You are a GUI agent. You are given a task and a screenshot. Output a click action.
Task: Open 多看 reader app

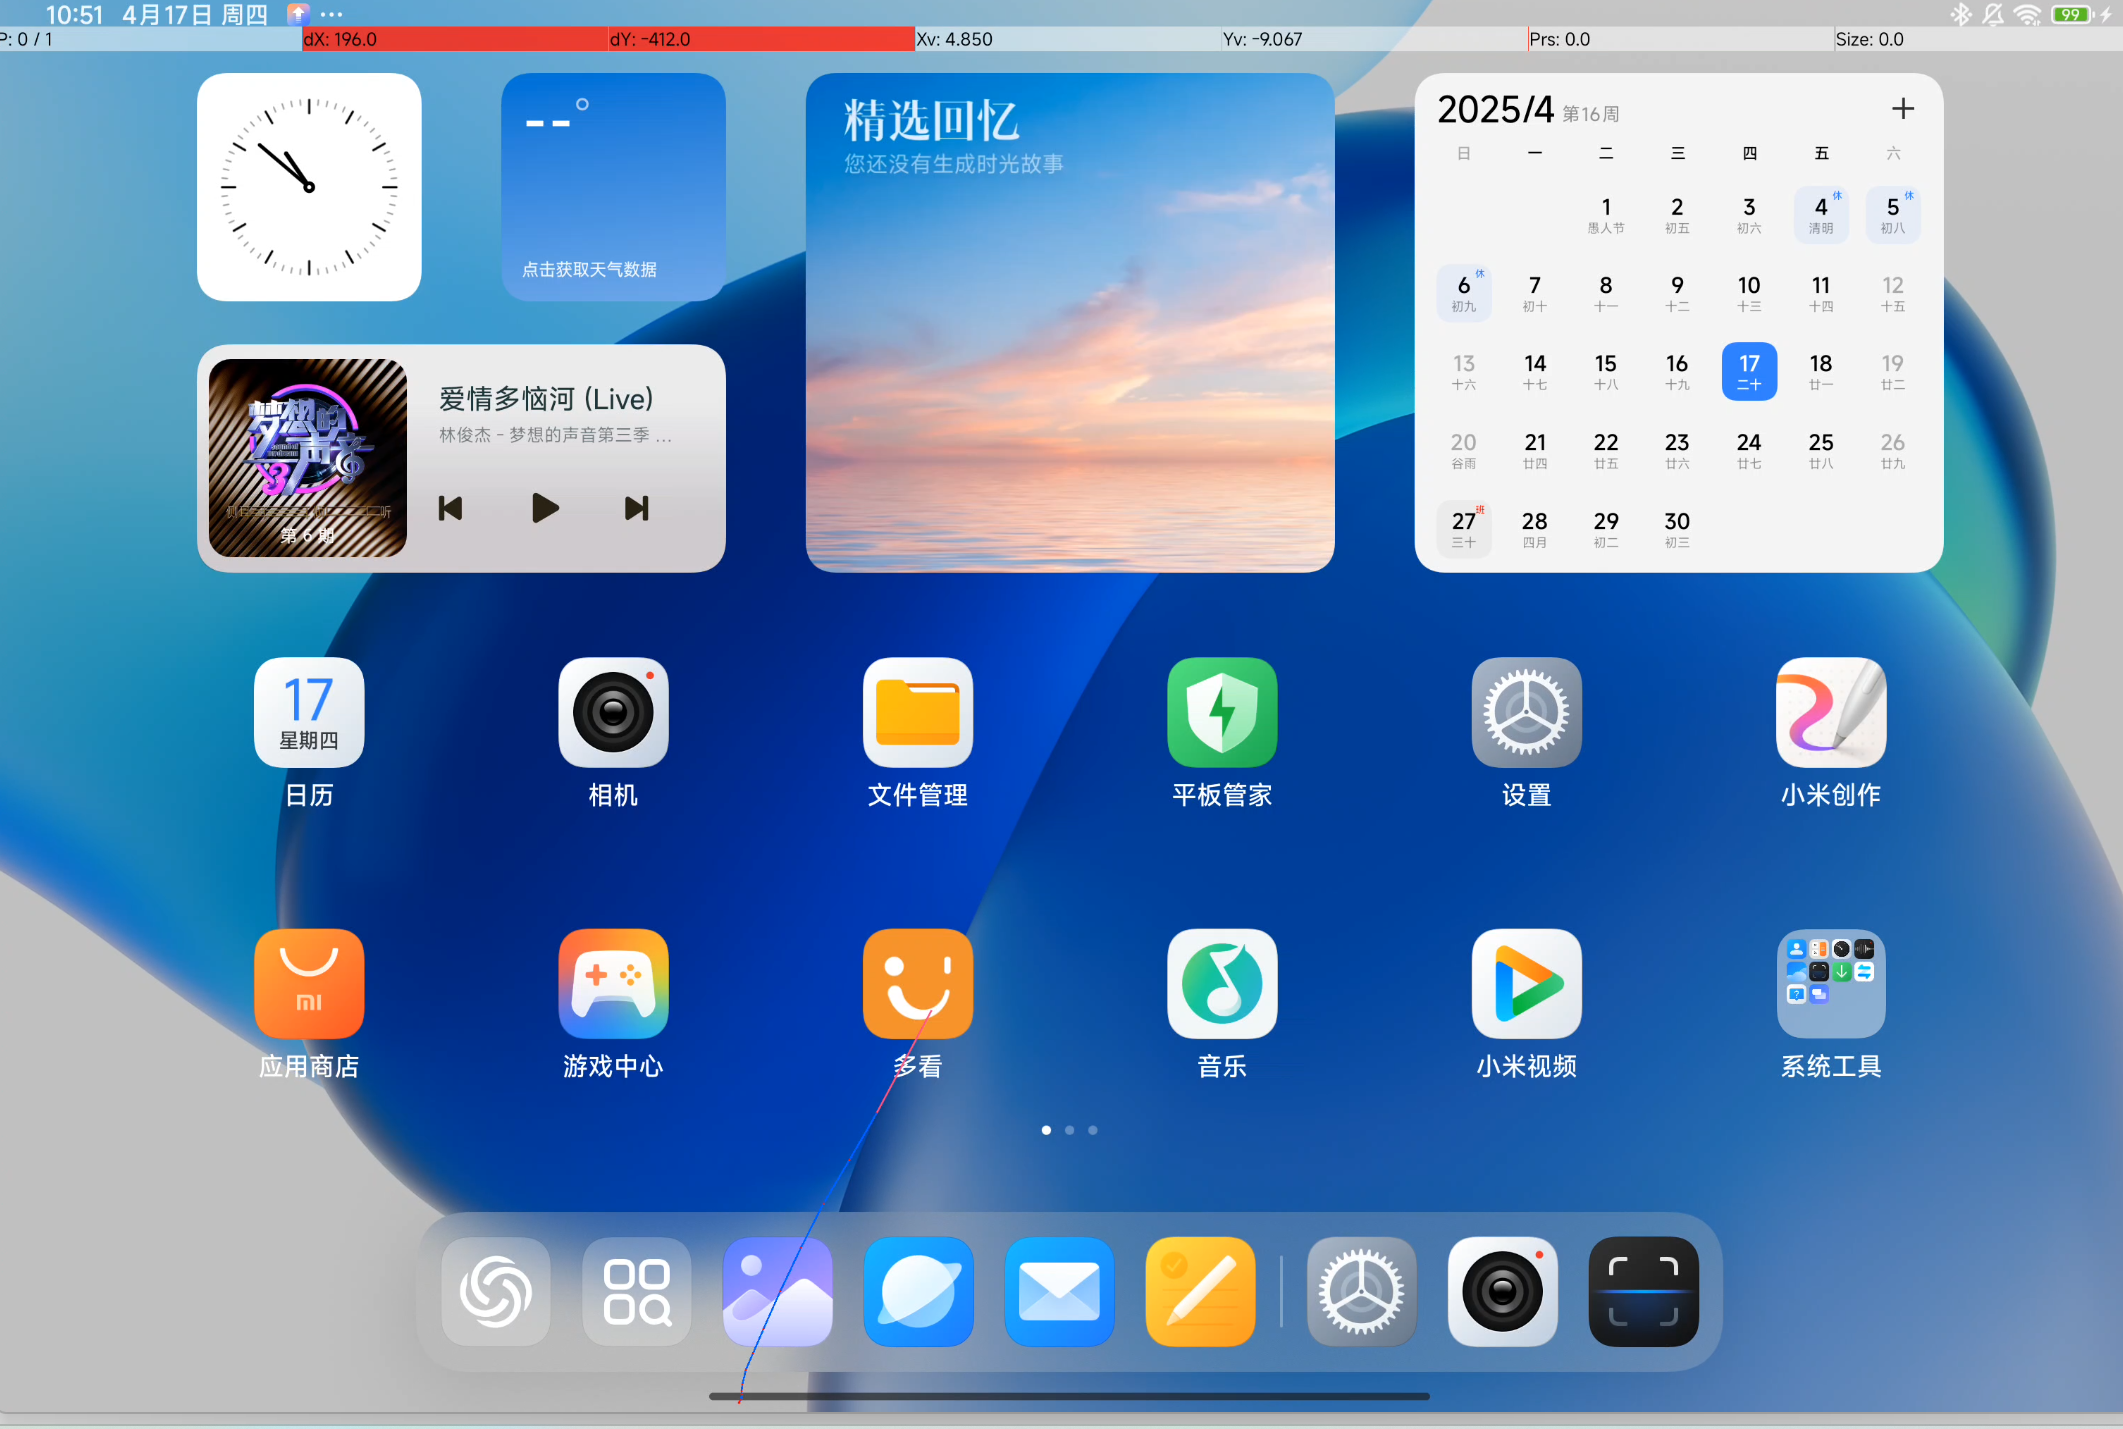point(917,984)
